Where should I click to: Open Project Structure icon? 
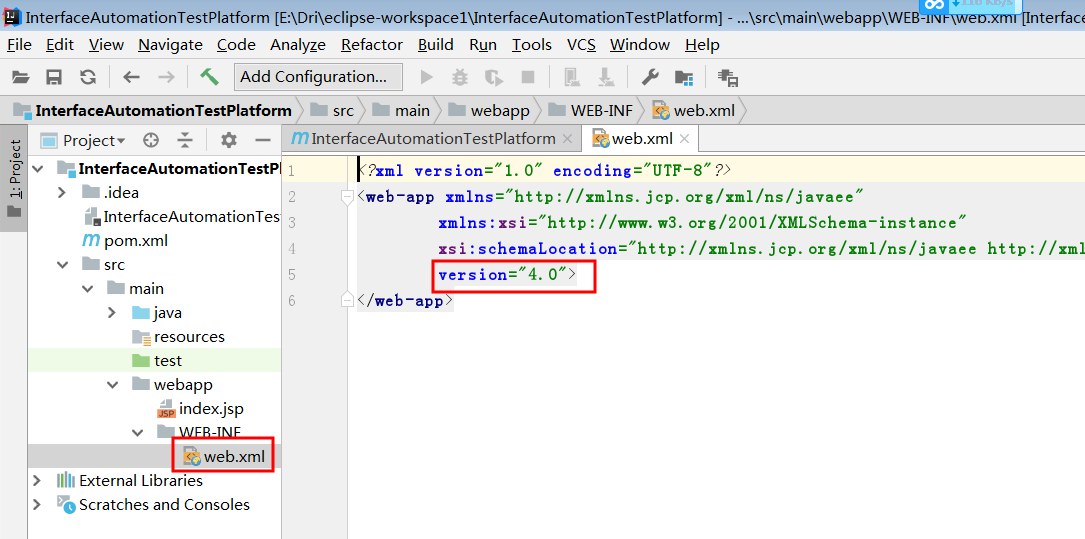(684, 77)
